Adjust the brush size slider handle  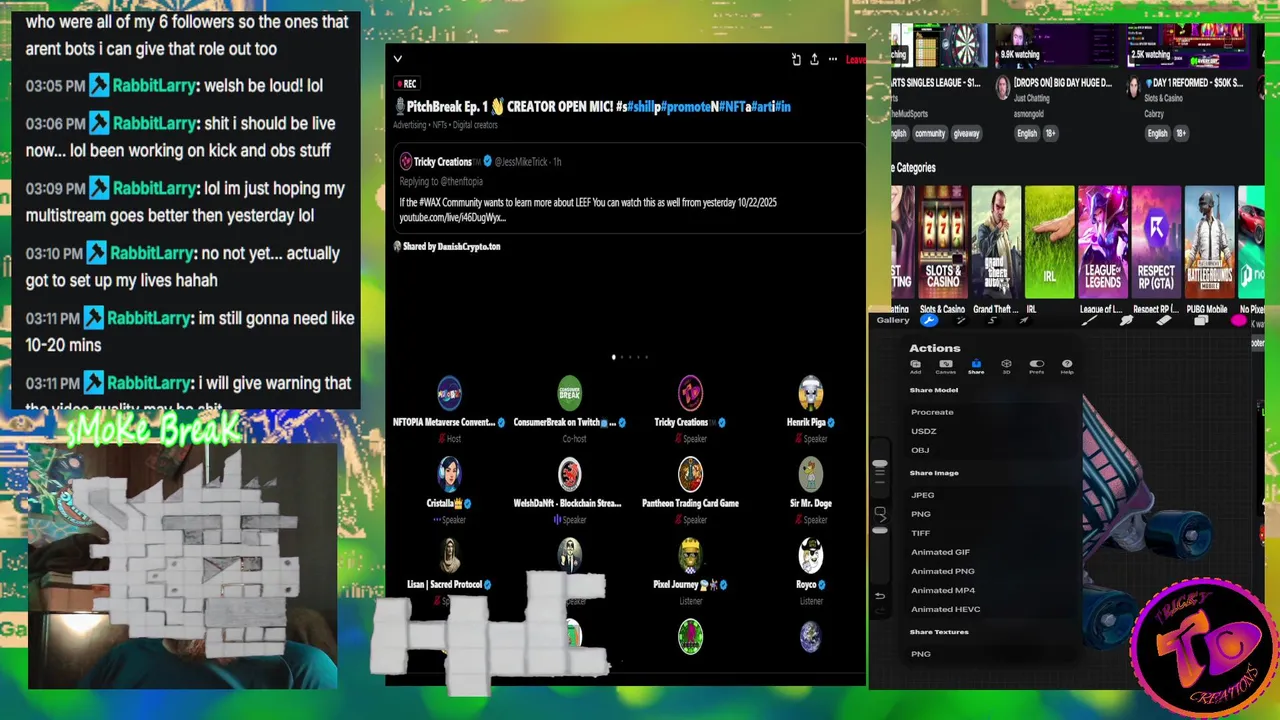[x=880, y=464]
